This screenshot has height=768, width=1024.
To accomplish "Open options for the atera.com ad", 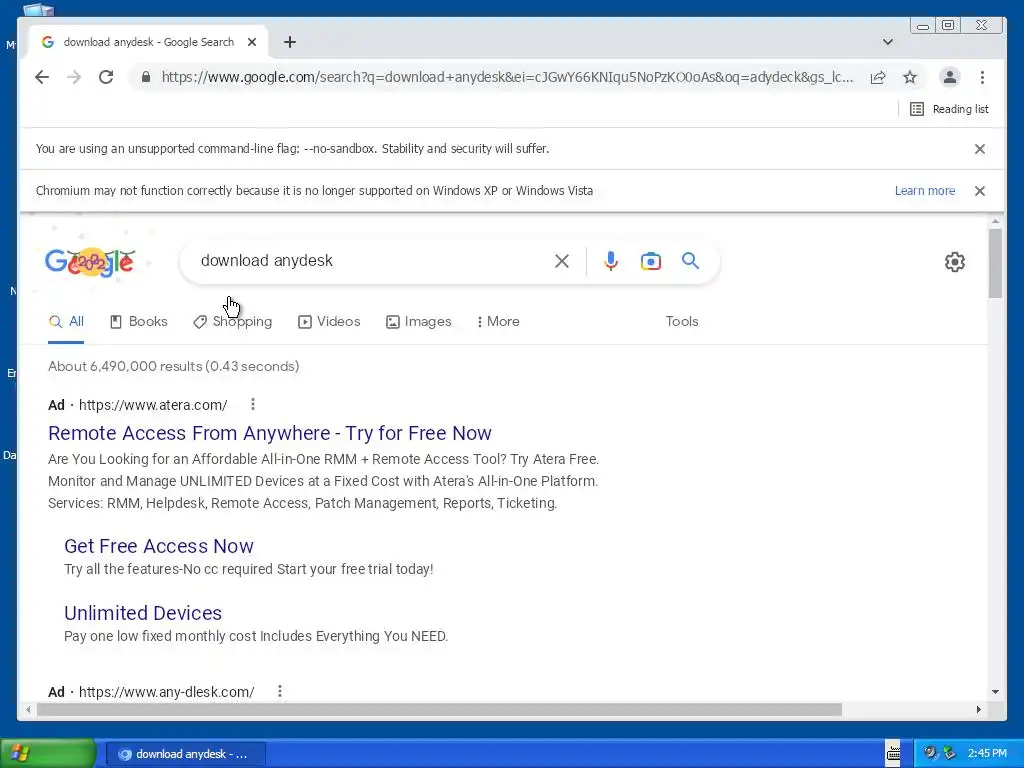I will (x=253, y=404).
